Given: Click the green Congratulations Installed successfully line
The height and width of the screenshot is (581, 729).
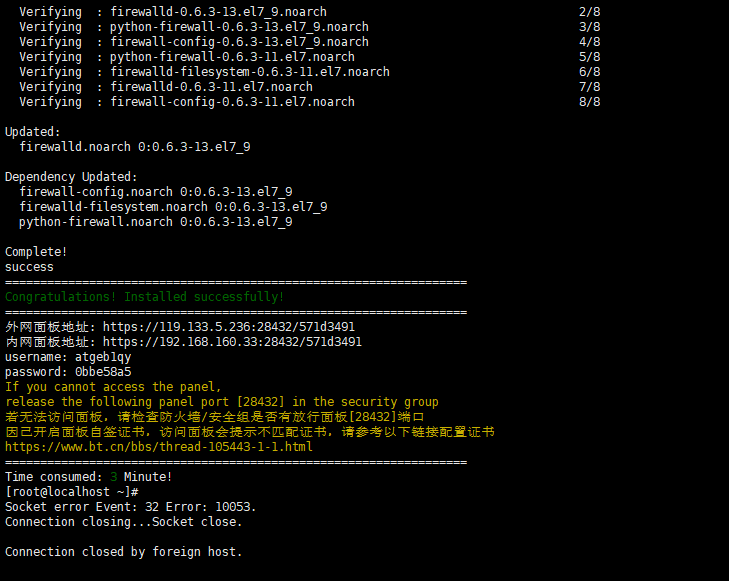Looking at the screenshot, I should [144, 297].
